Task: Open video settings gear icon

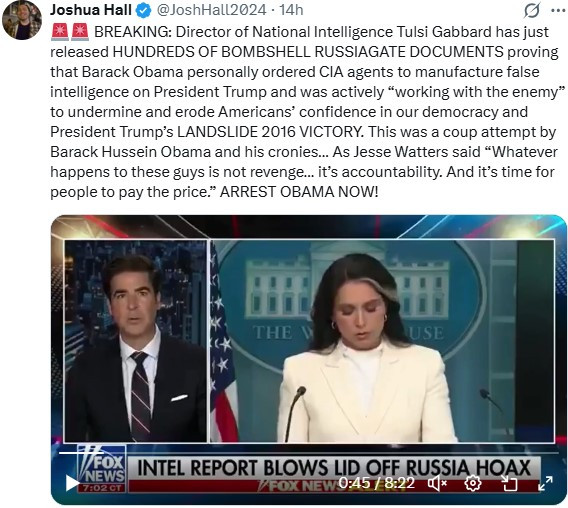Action: click(x=472, y=483)
